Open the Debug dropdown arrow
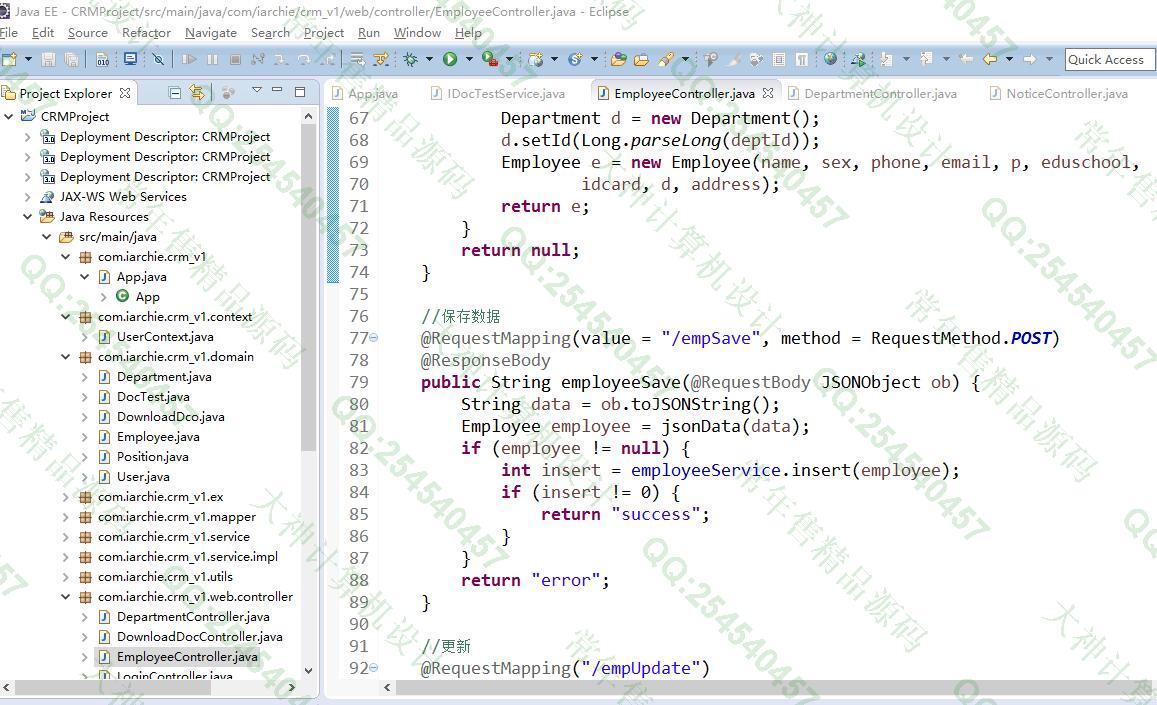The image size is (1157, 705). click(429, 59)
